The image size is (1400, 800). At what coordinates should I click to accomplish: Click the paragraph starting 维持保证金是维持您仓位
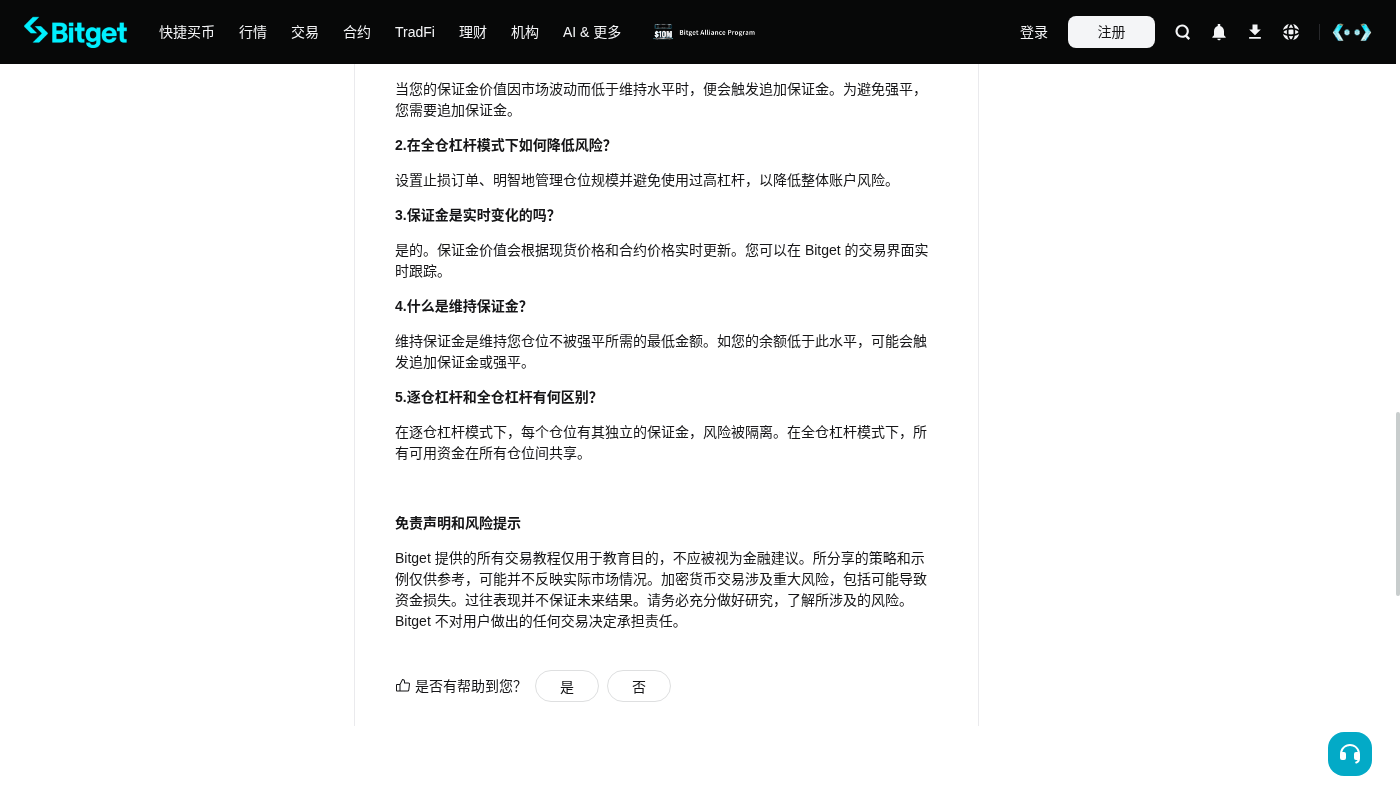661,352
